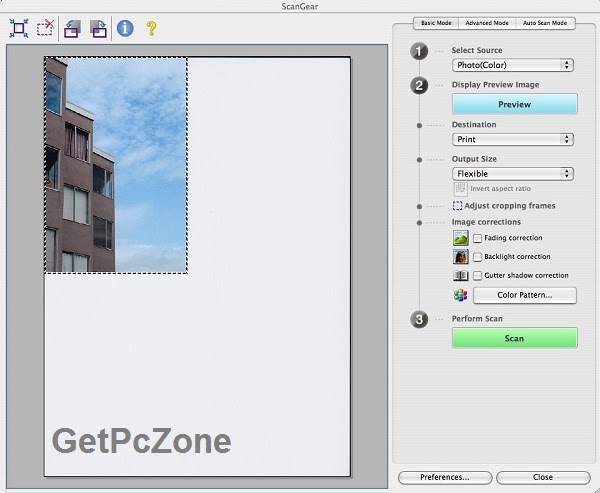600x493 pixels.
Task: Open the Preferences... button
Action: pos(445,477)
